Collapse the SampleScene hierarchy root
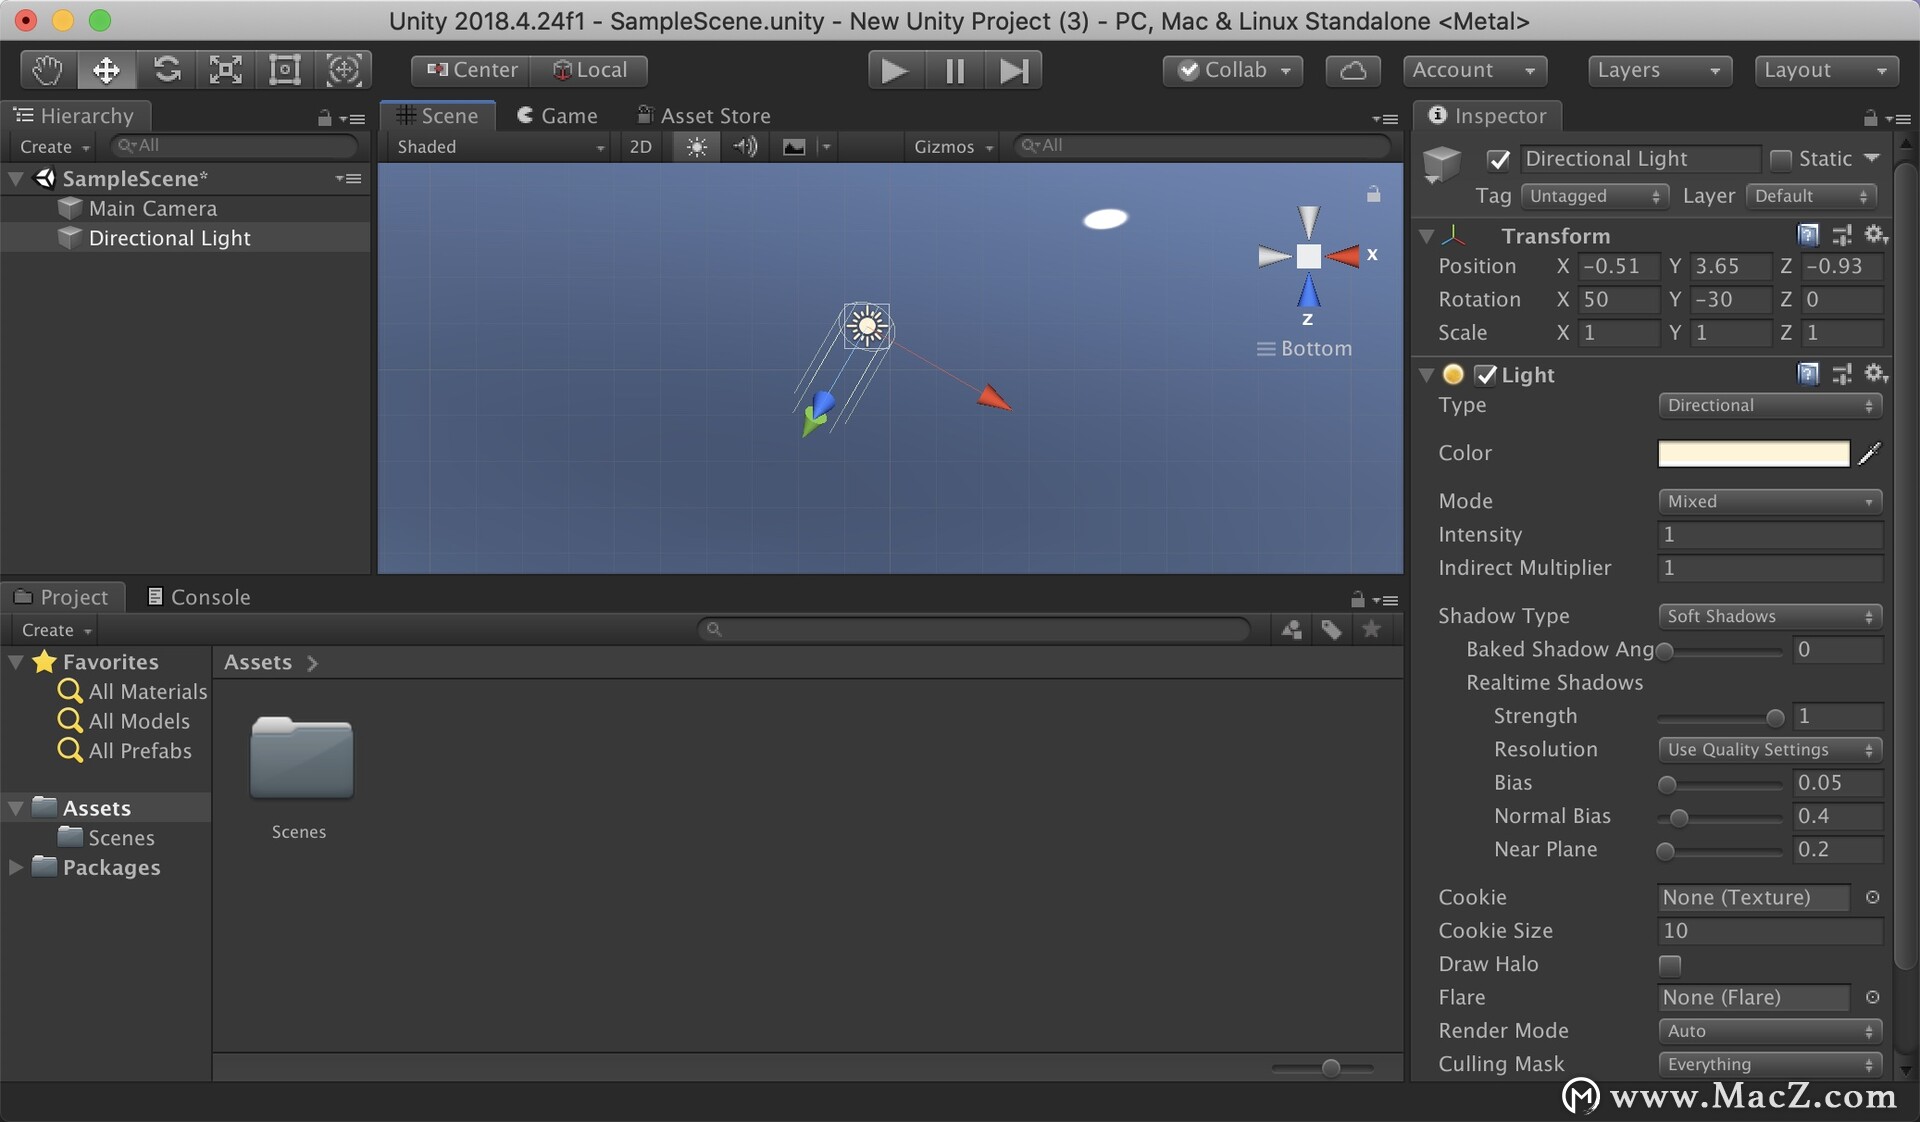This screenshot has height=1122, width=1920. point(17,179)
